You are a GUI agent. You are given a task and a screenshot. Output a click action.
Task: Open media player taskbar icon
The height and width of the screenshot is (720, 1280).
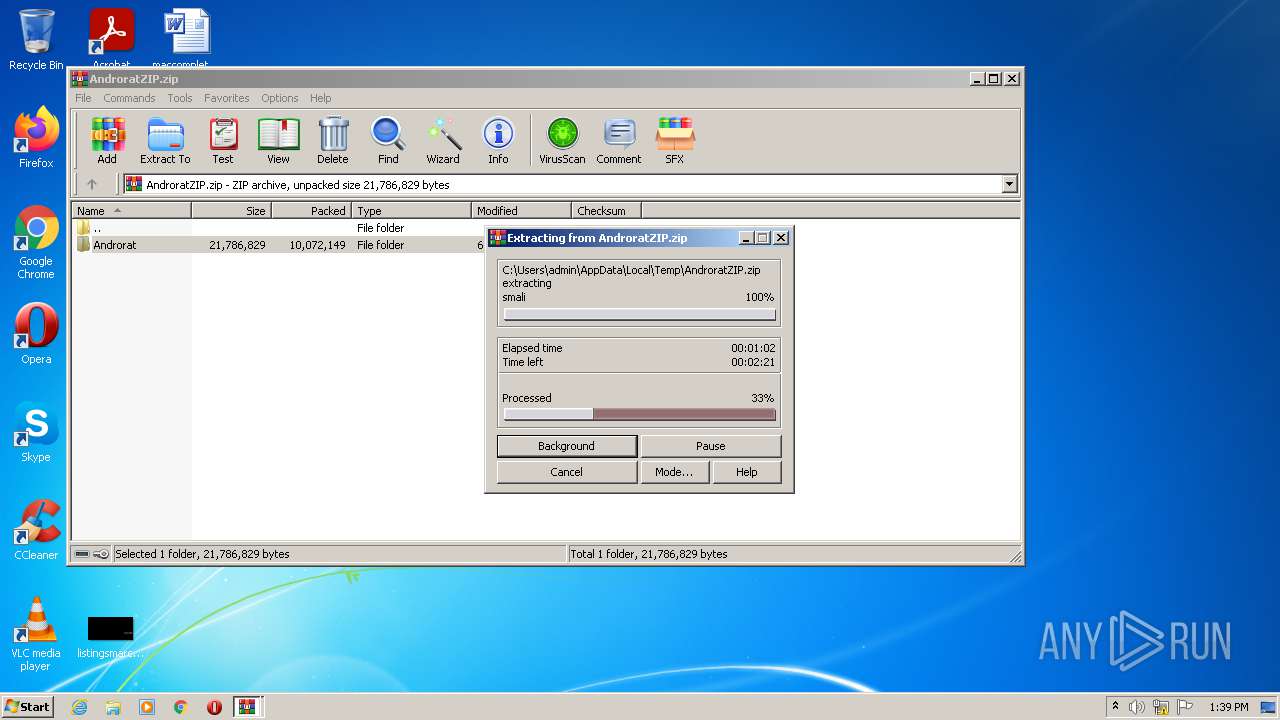click(x=147, y=707)
